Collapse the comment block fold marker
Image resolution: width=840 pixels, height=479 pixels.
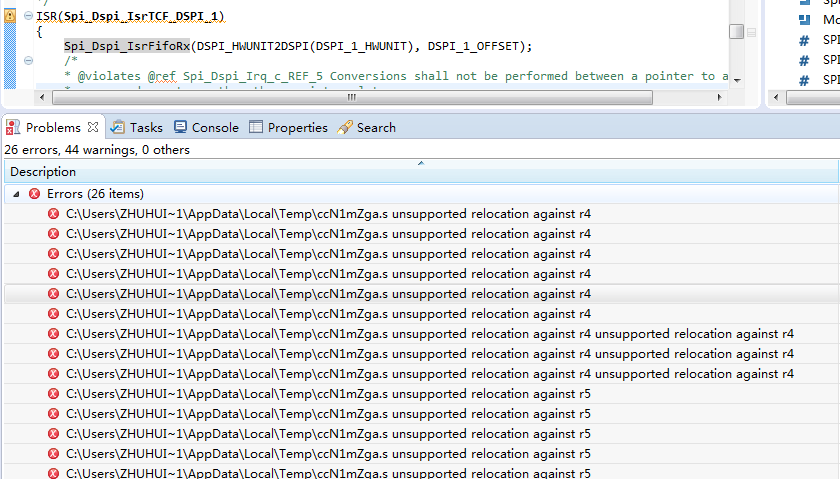click(28, 61)
